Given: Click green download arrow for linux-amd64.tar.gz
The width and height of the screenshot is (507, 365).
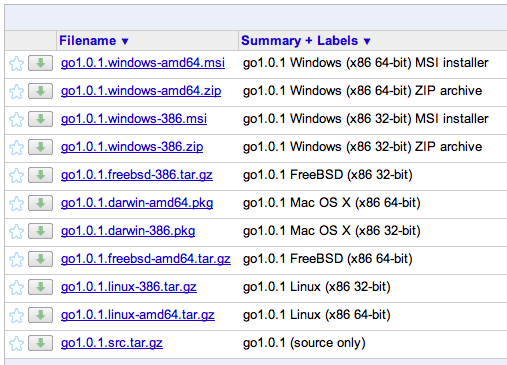Looking at the screenshot, I should click(40, 315).
